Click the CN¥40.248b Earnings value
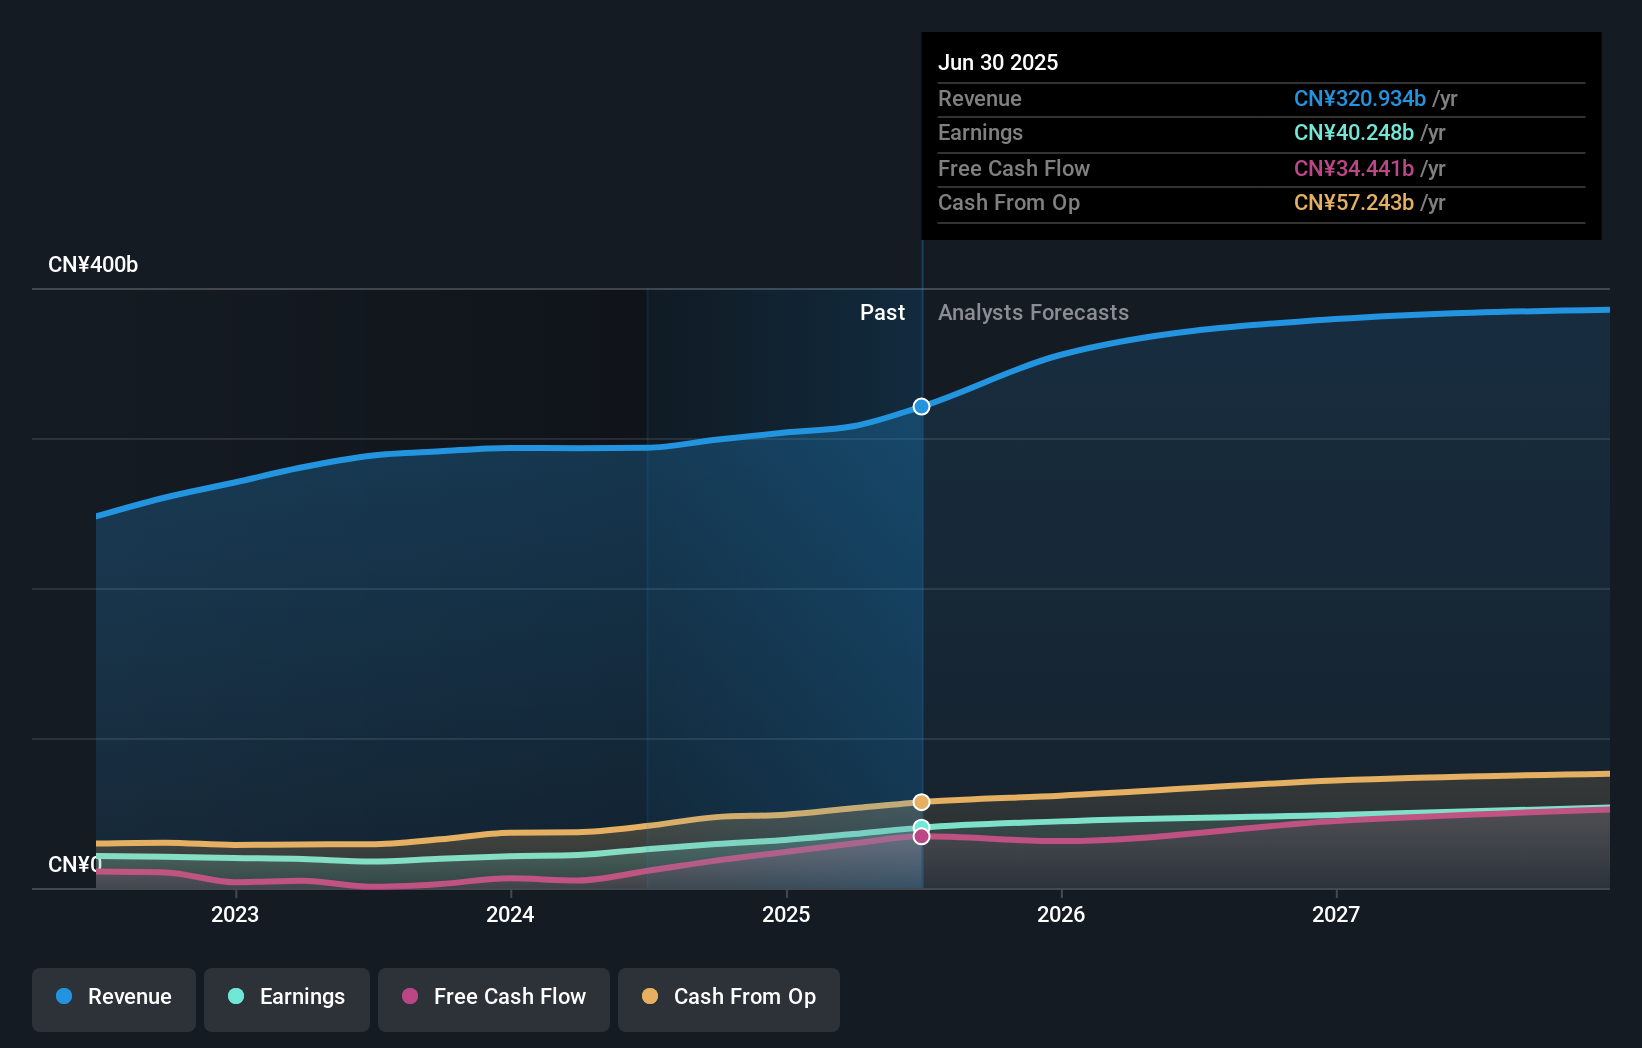The image size is (1642, 1048). [x=1354, y=132]
